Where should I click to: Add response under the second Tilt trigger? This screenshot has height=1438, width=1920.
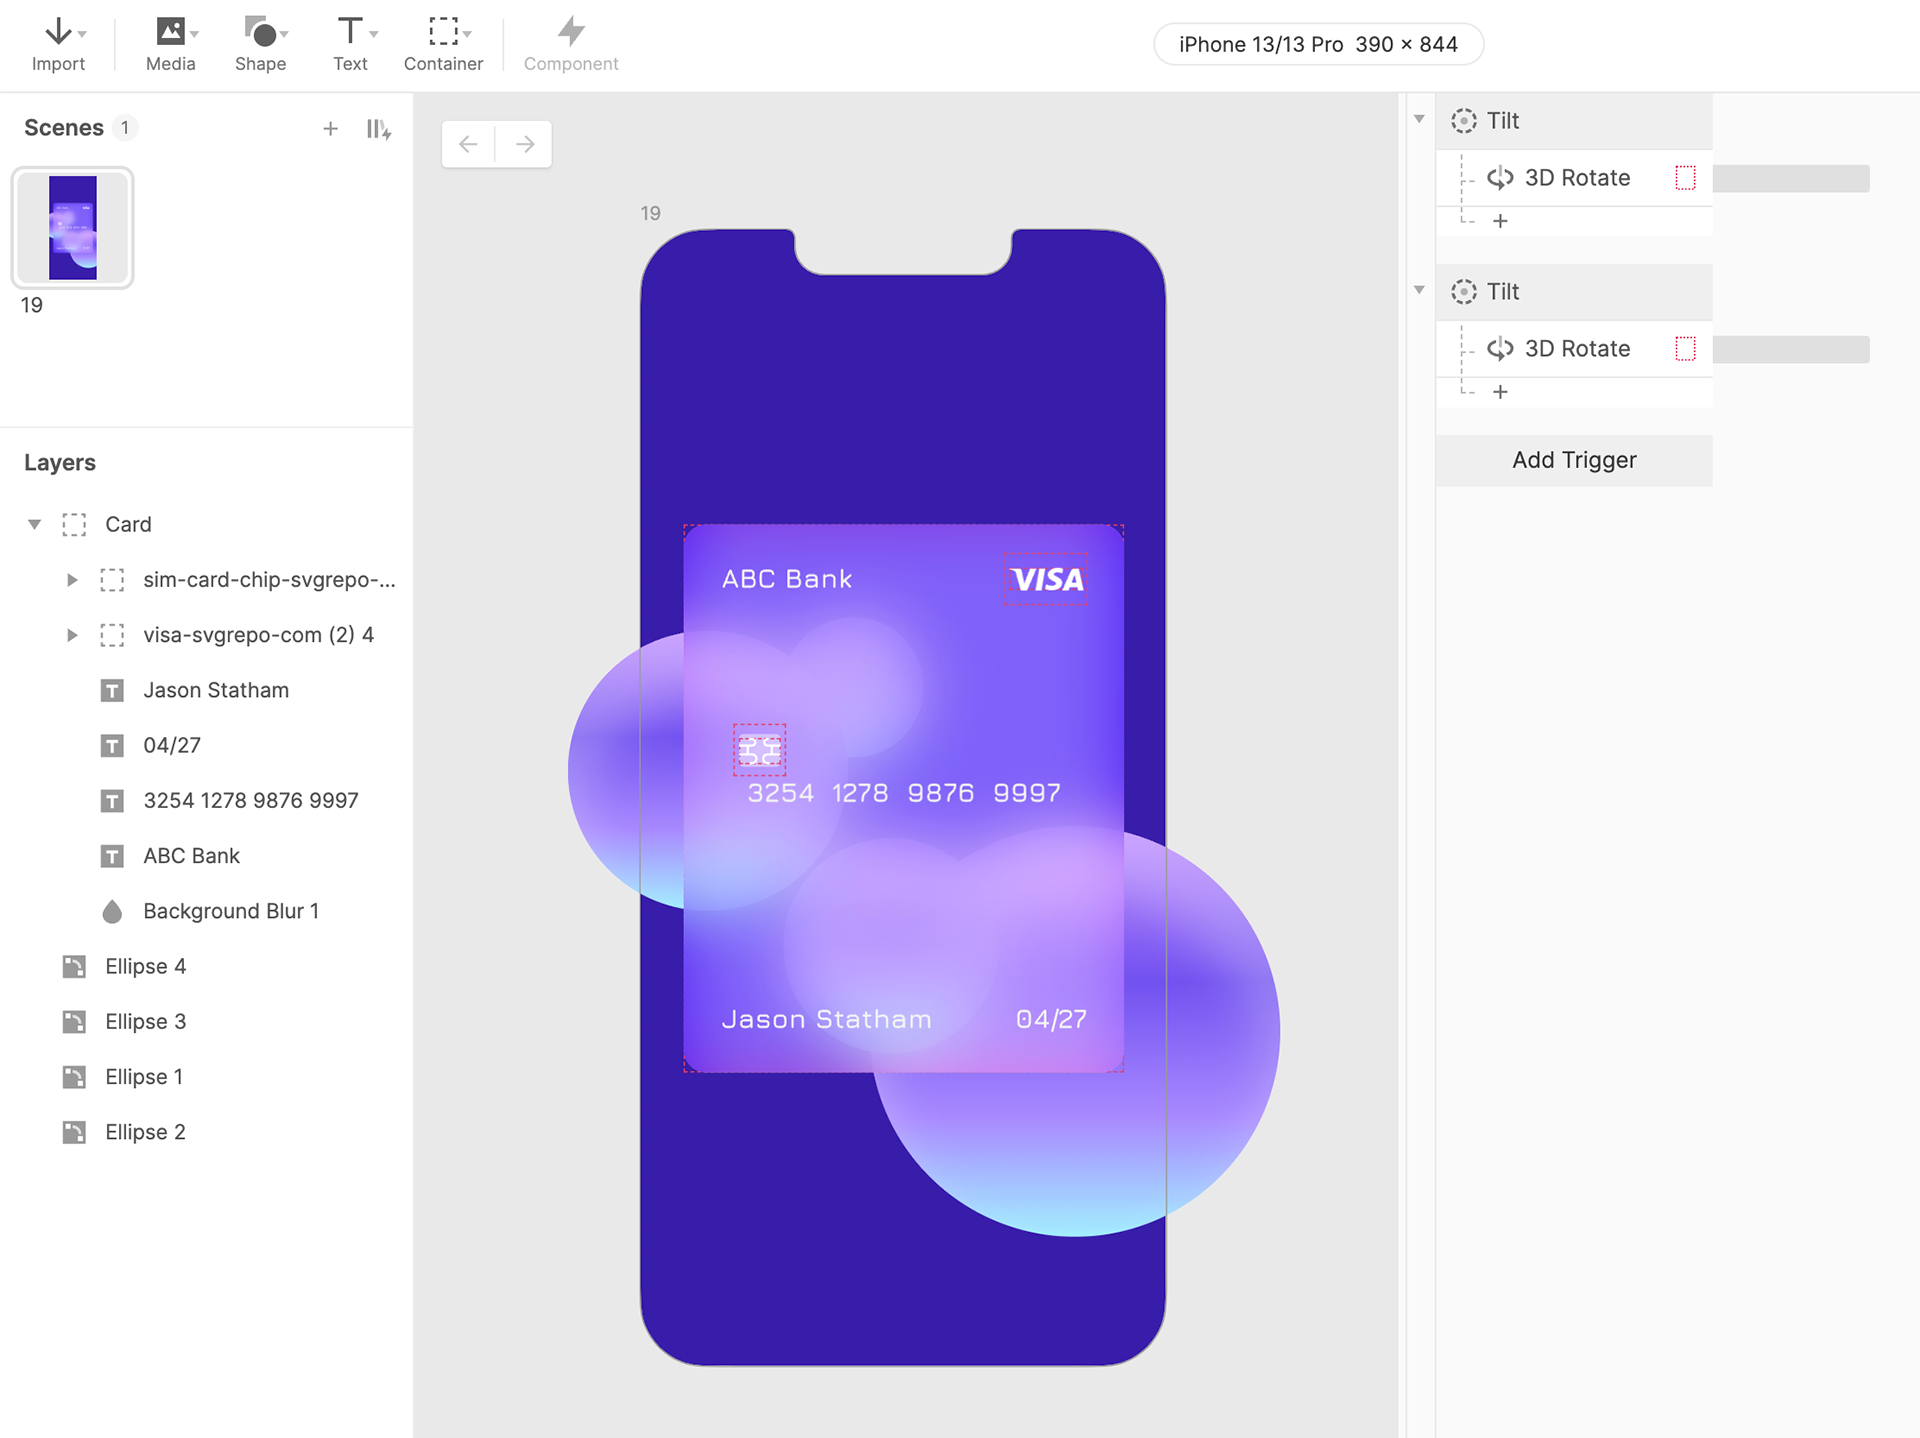point(1500,392)
